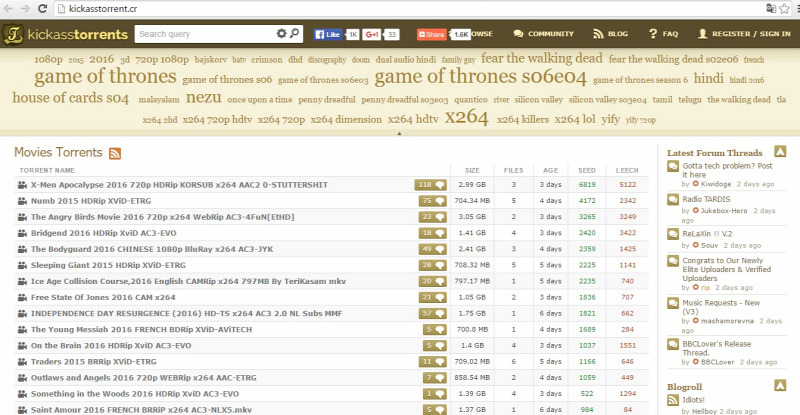Image resolution: width=800 pixels, height=415 pixels.
Task: Open comments for Numb 2015 torrent
Action: (x=433, y=201)
